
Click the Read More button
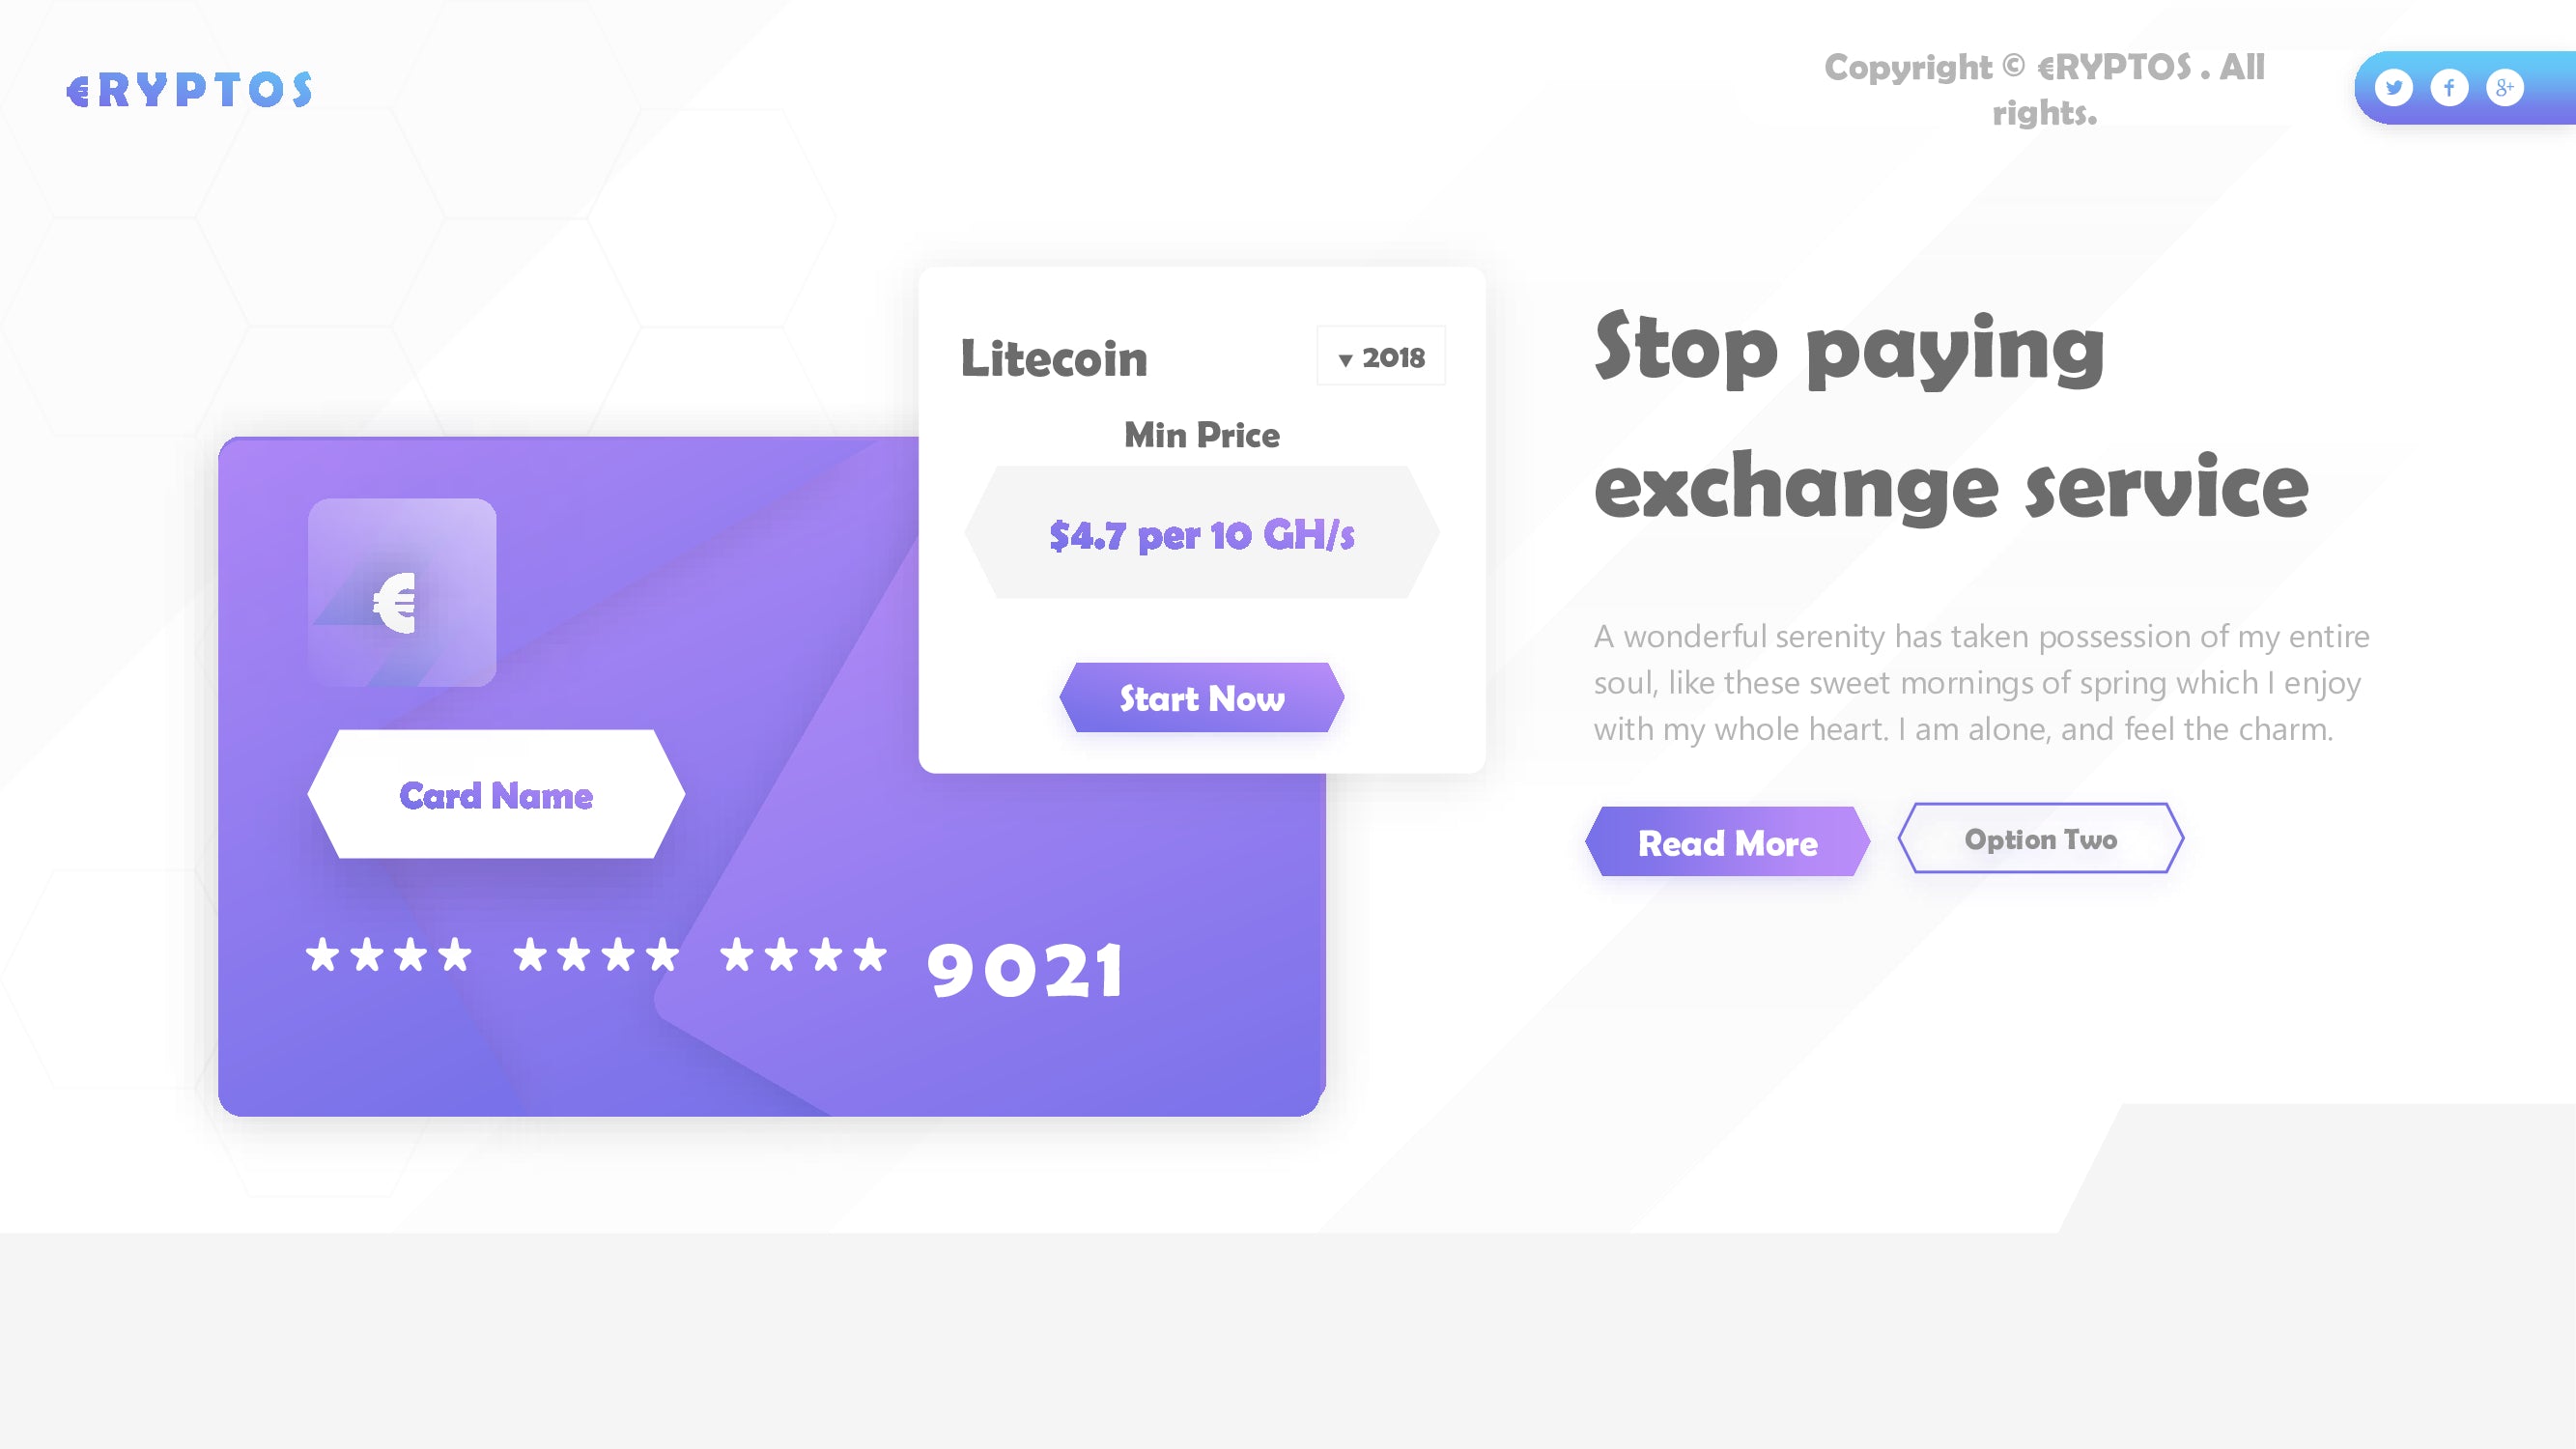1729,842
